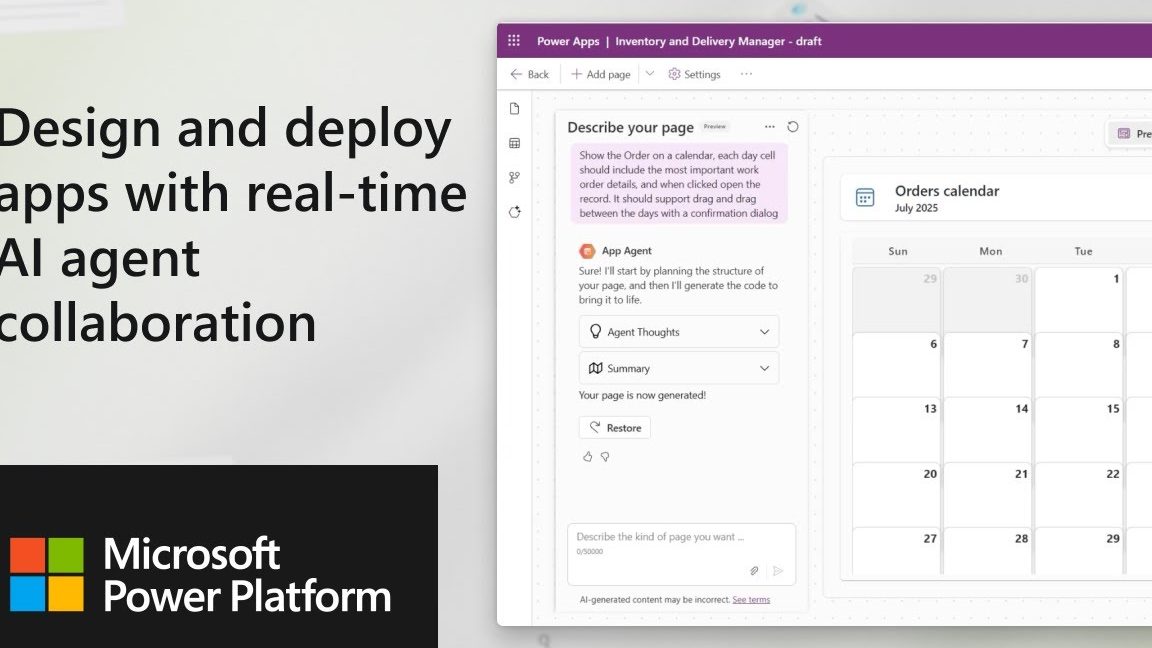Screen dimensions: 1152x648
Task: Select calendar day 20
Action: (x=896, y=494)
